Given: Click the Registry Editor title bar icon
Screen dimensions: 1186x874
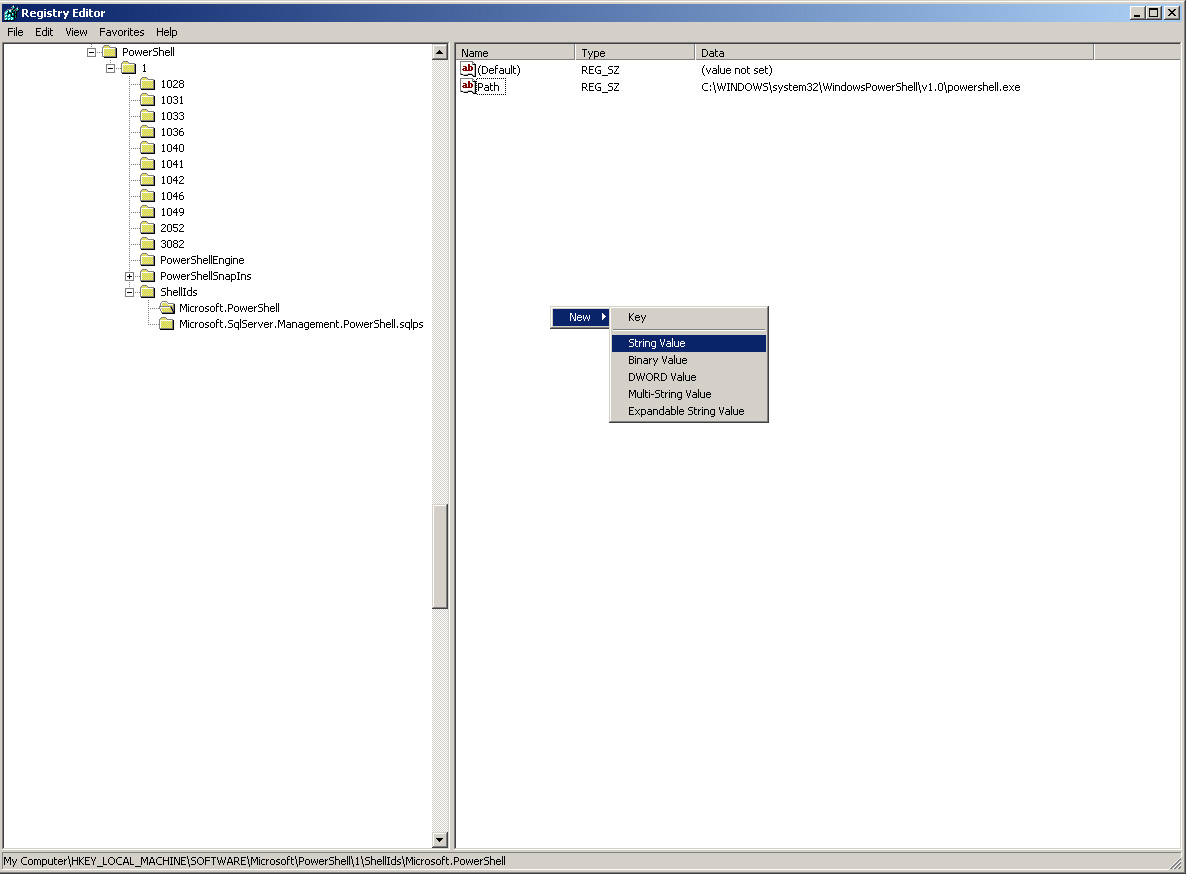Looking at the screenshot, I should tap(11, 13).
